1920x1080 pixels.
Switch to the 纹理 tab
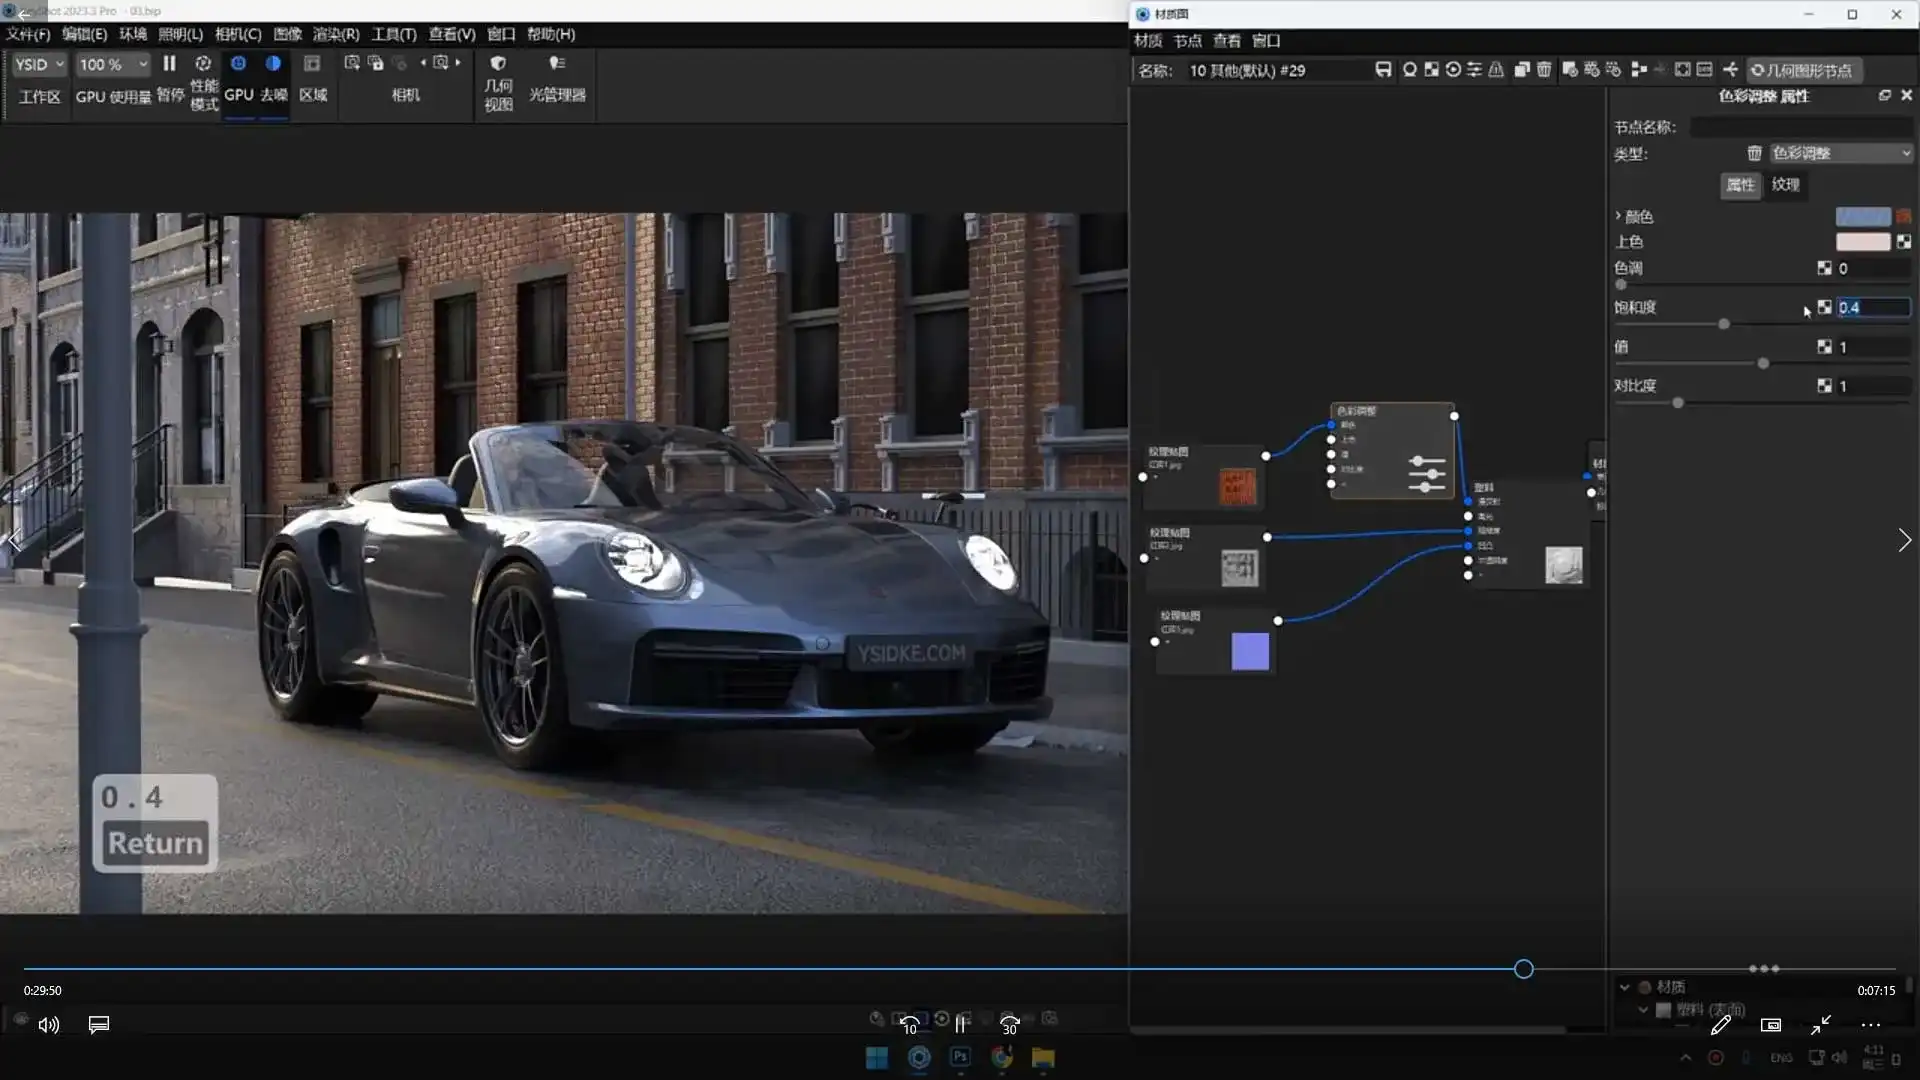coord(1785,184)
